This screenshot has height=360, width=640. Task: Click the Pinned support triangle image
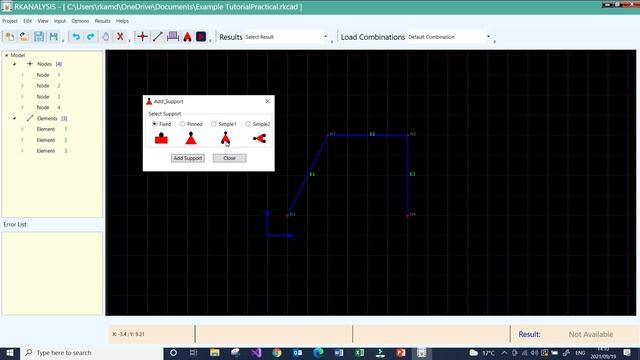[x=191, y=138]
